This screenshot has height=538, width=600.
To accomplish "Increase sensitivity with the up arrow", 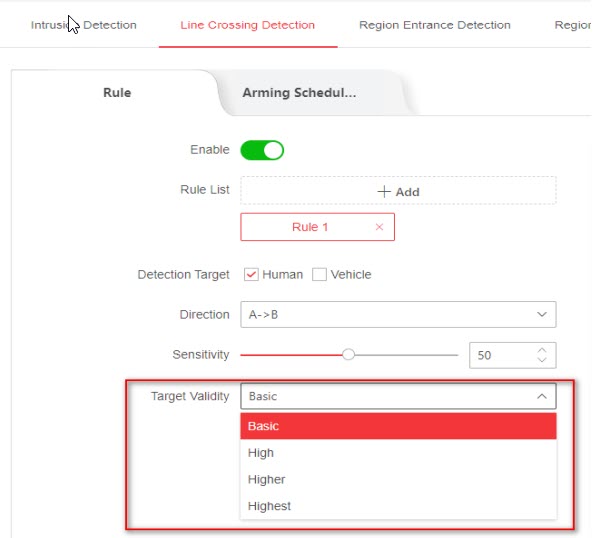I will point(542,349).
